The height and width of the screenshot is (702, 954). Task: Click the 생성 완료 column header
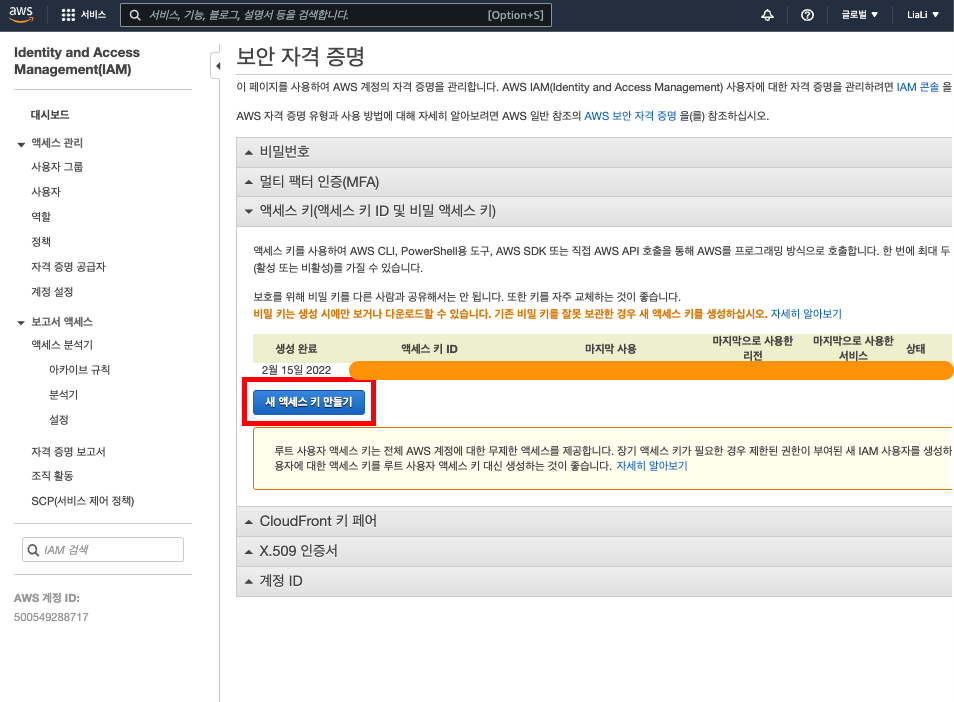click(x=296, y=349)
